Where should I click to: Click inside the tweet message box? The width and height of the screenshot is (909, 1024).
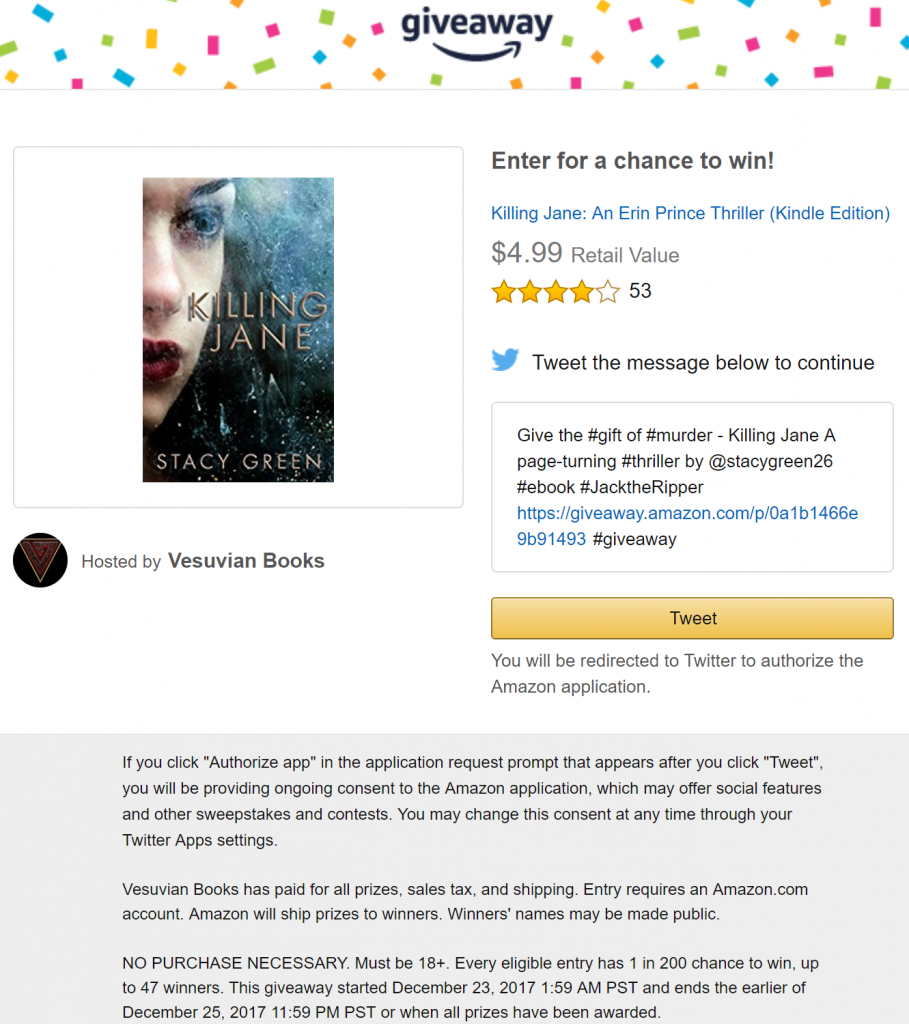[x=692, y=487]
